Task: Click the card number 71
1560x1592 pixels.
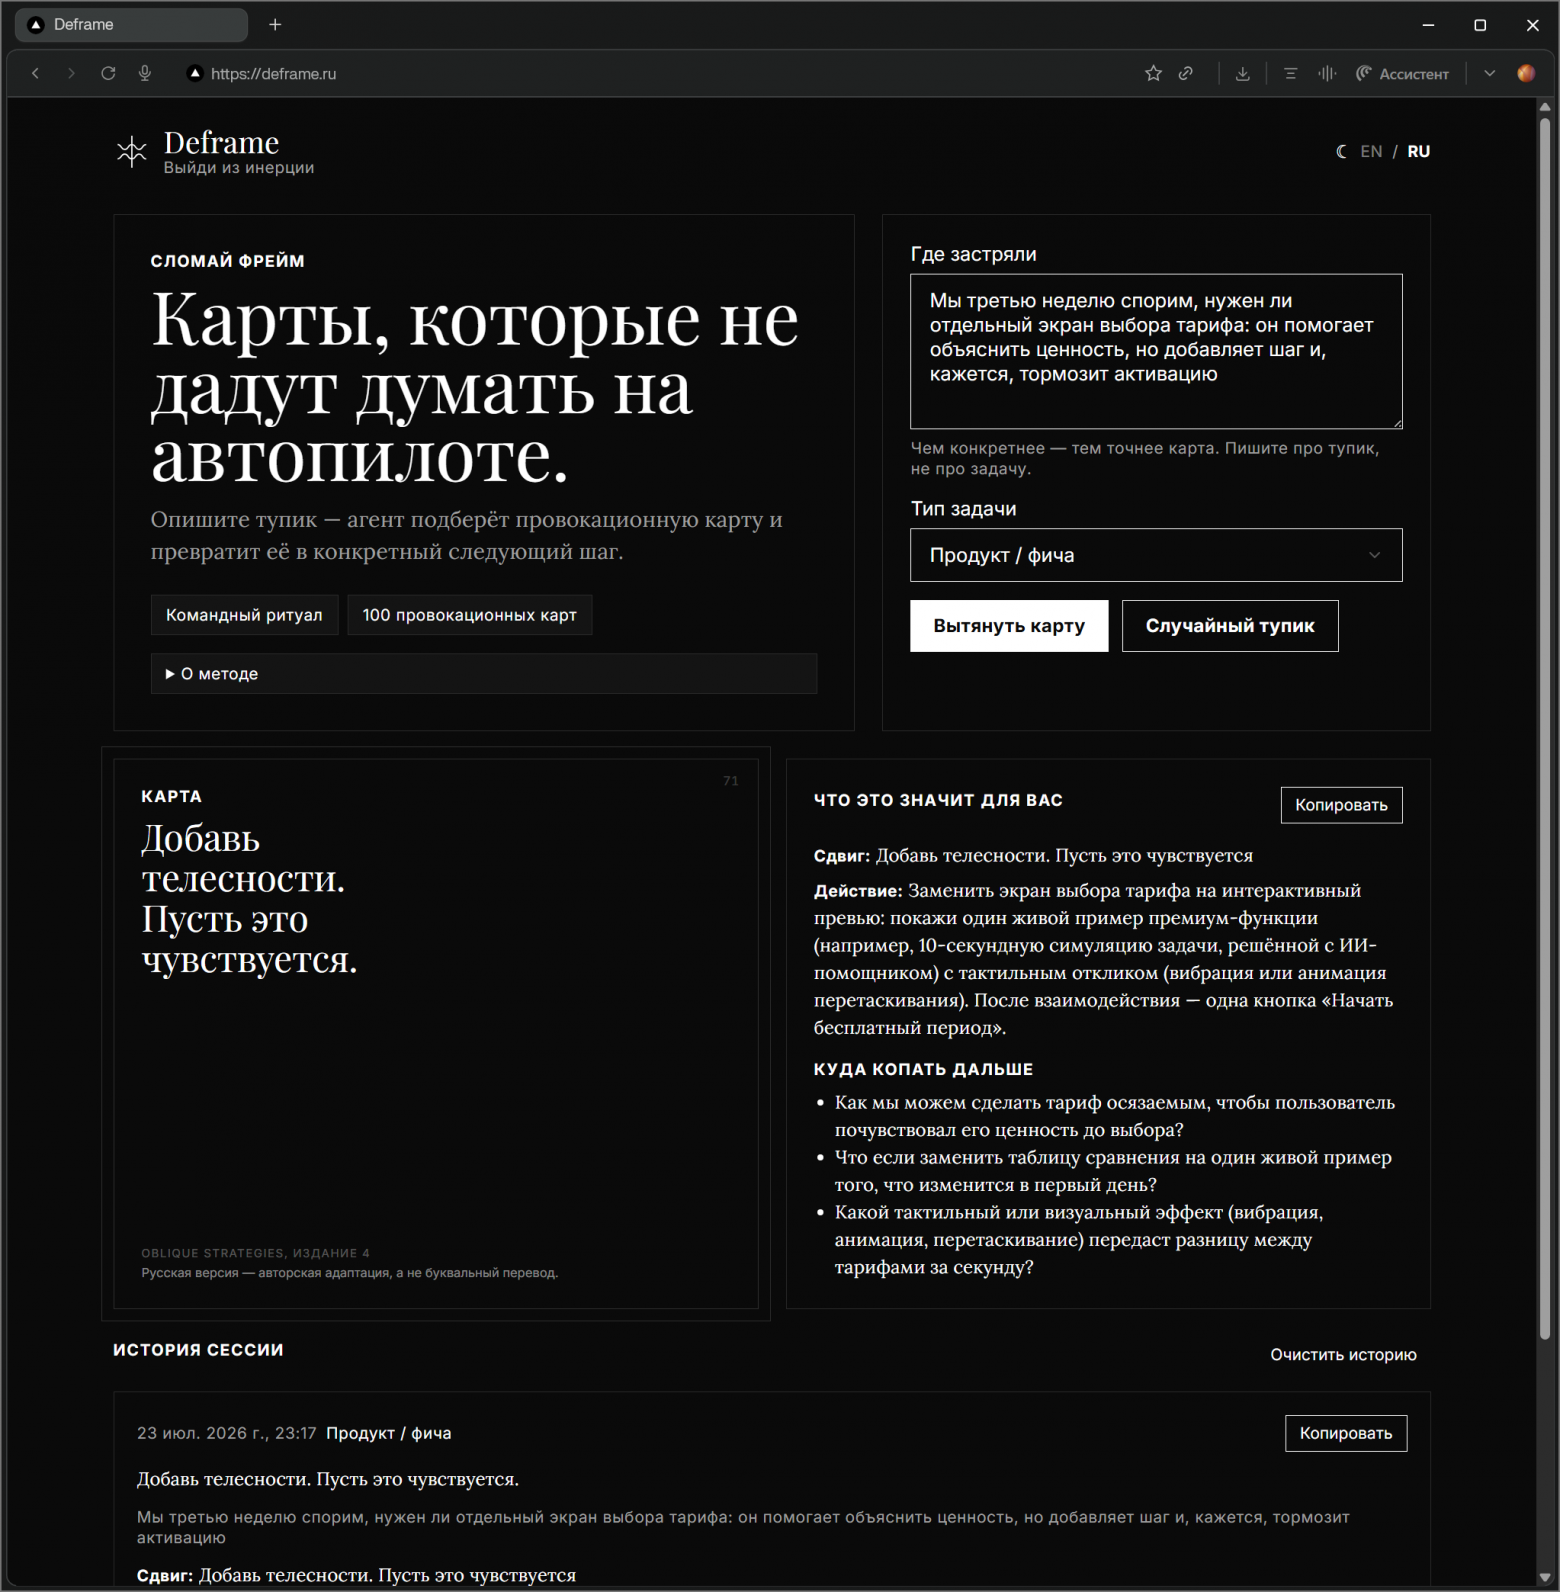Action: coord(731,781)
